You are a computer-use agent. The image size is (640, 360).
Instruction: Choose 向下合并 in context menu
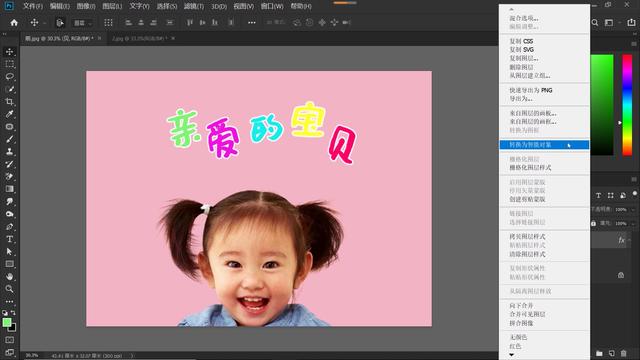point(521,305)
